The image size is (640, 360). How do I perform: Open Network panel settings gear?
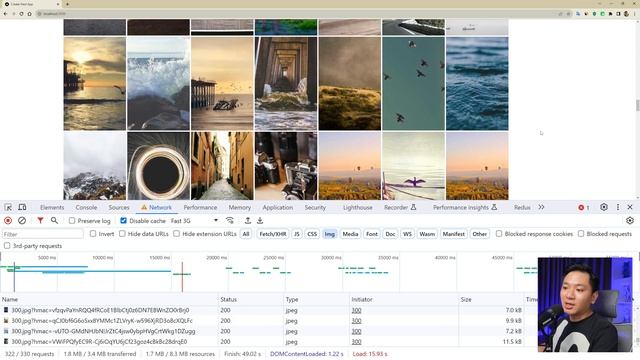pyautogui.click(x=630, y=220)
